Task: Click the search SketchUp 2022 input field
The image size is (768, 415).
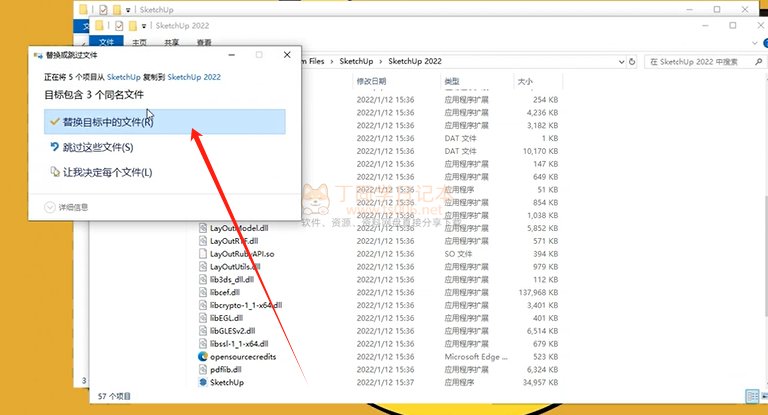Action: click(698, 62)
